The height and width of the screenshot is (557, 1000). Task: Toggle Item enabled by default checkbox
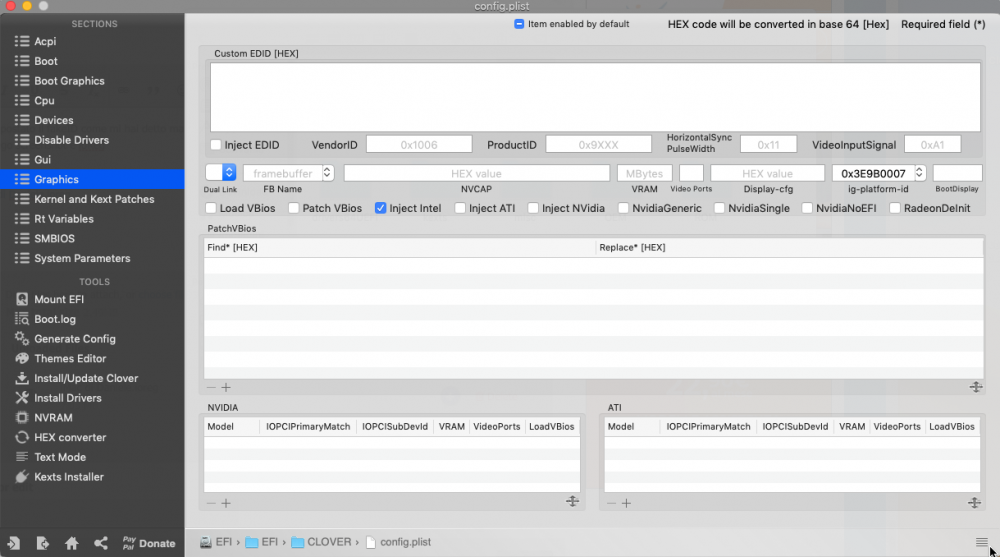click(x=519, y=24)
